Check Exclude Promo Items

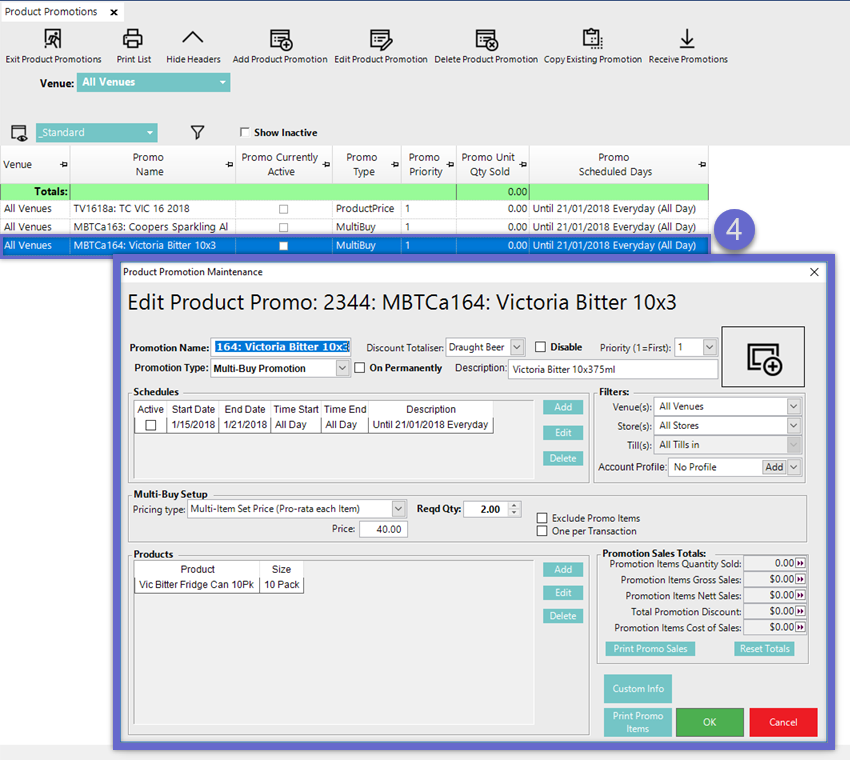point(542,518)
